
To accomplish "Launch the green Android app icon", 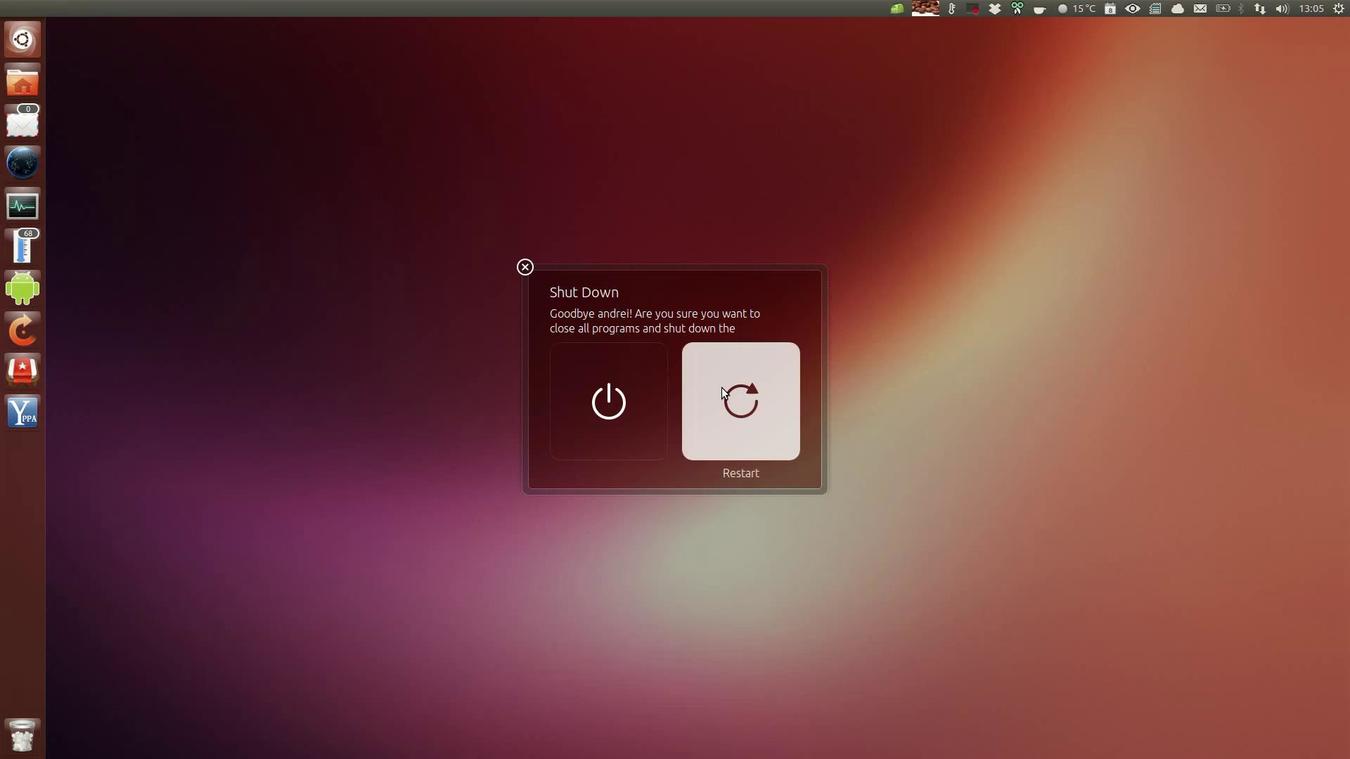I will coord(22,289).
